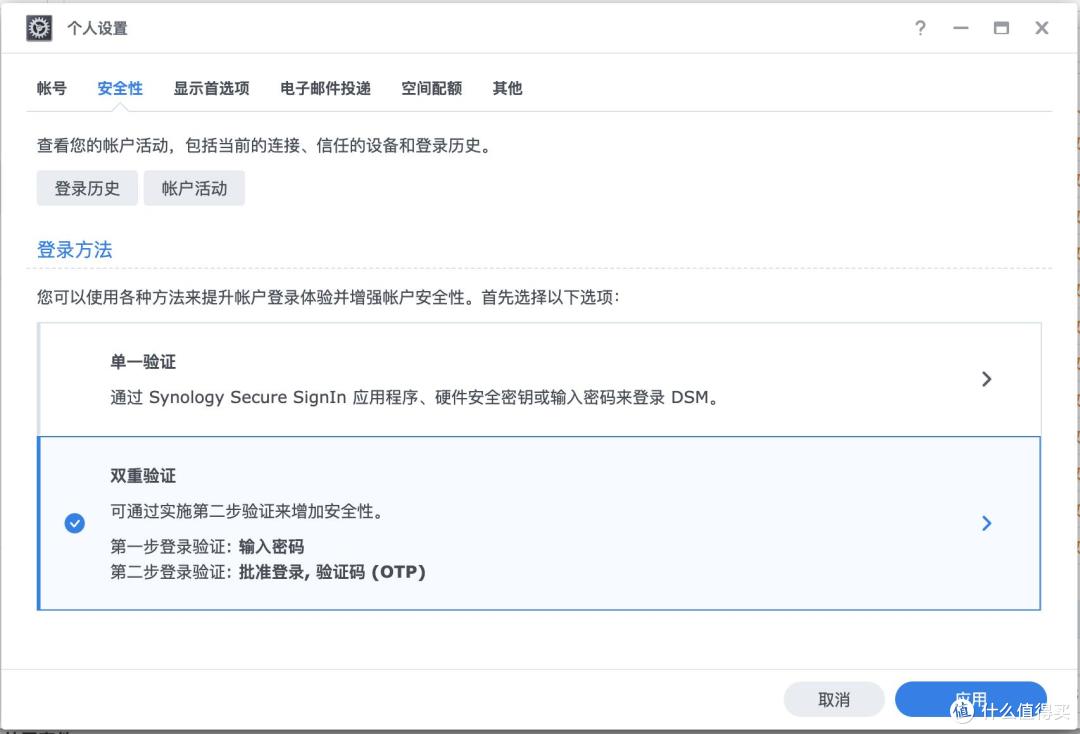
Task: Click the 登录历史 button
Action: tap(87, 188)
